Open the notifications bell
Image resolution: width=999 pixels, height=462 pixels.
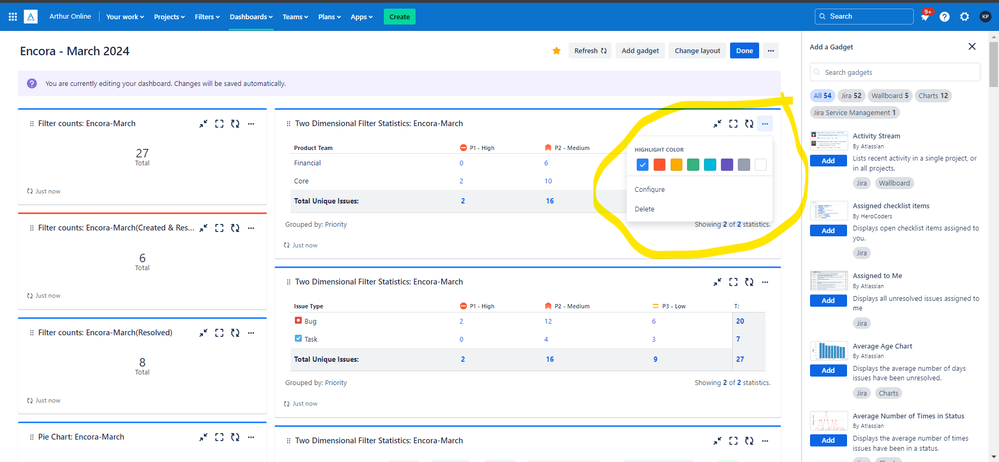pos(924,17)
